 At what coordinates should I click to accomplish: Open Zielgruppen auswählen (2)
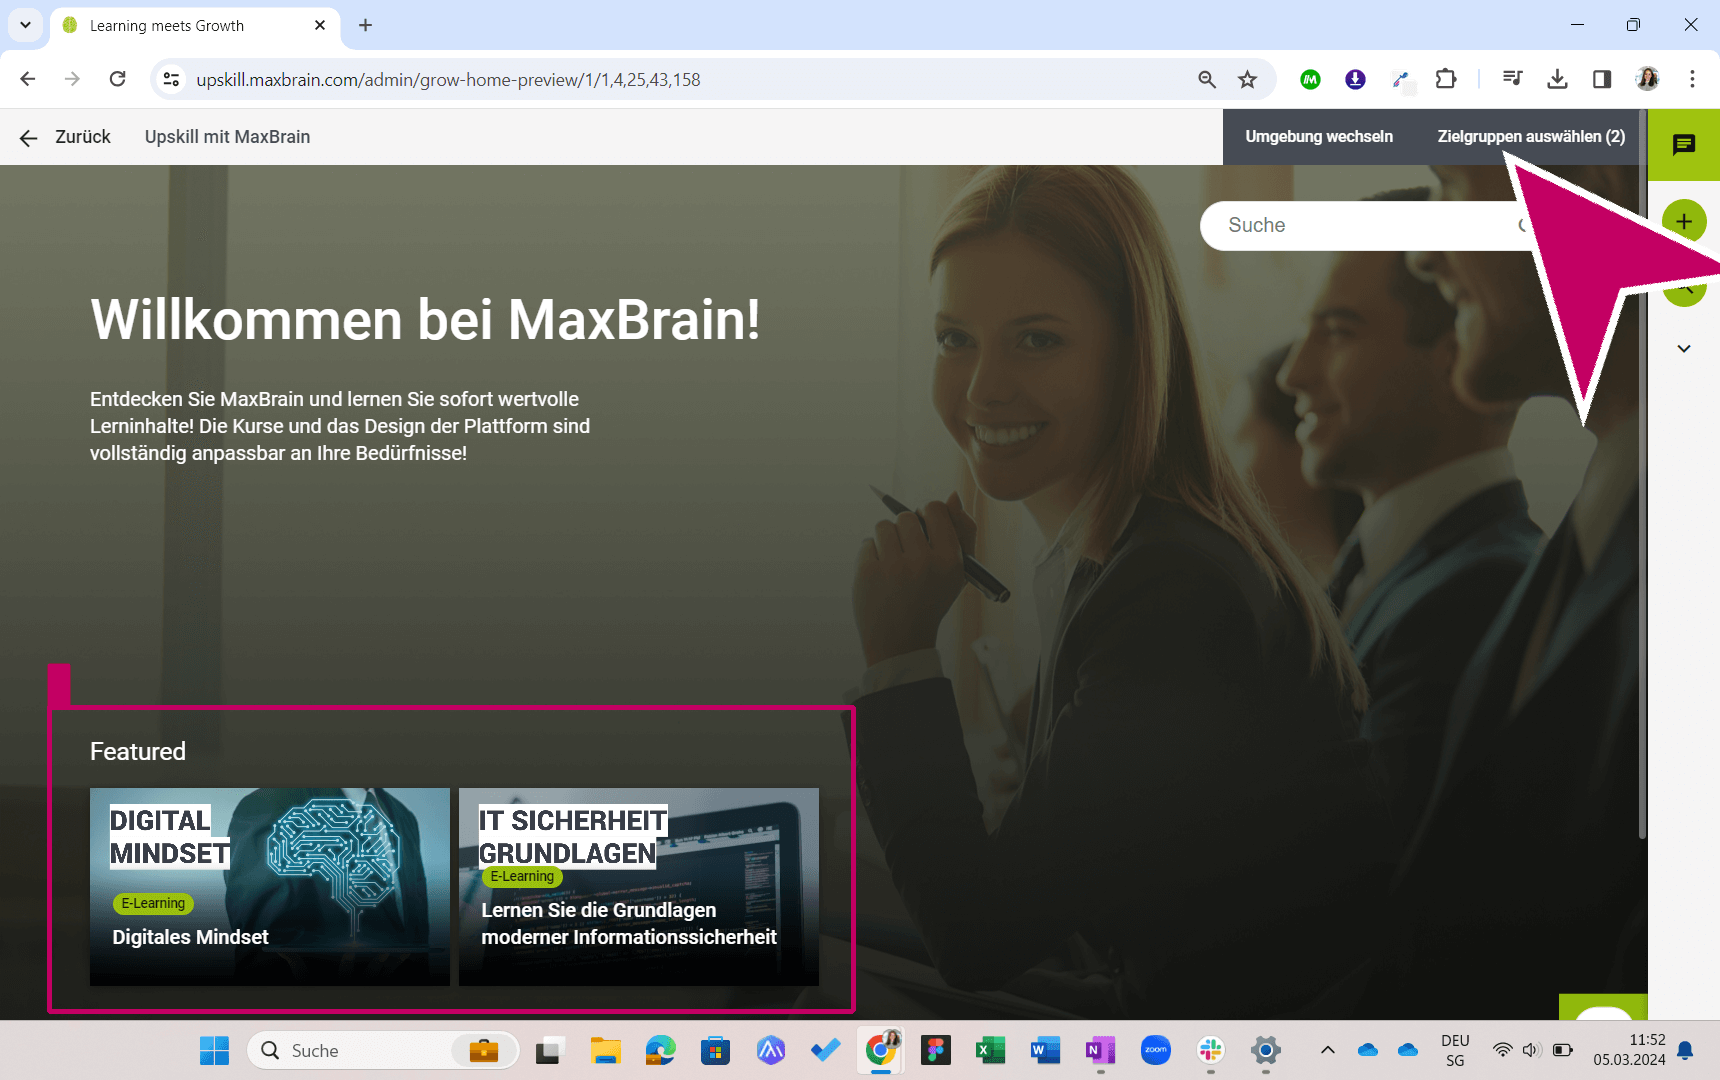coord(1531,137)
